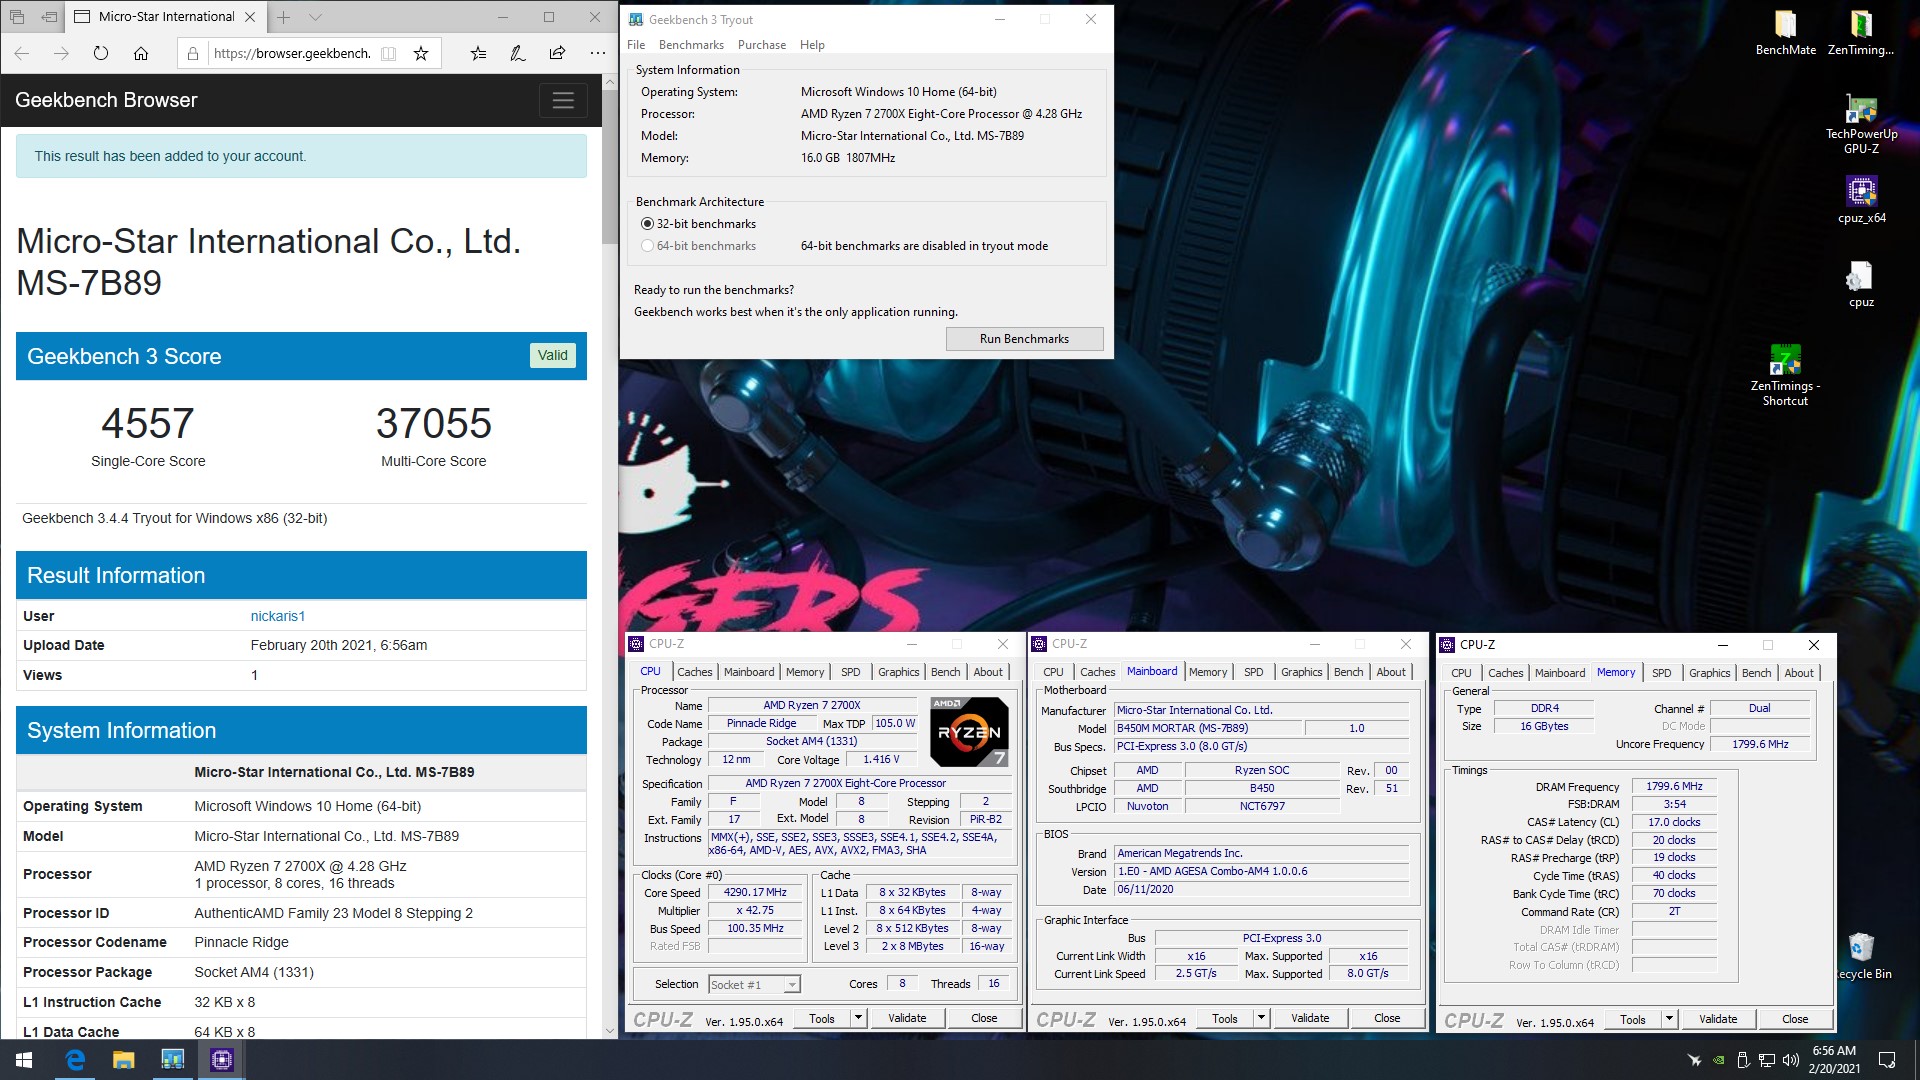Open the Purchase menu in Geekbench 3
Image resolution: width=1920 pixels, height=1080 pixels.
tap(762, 45)
